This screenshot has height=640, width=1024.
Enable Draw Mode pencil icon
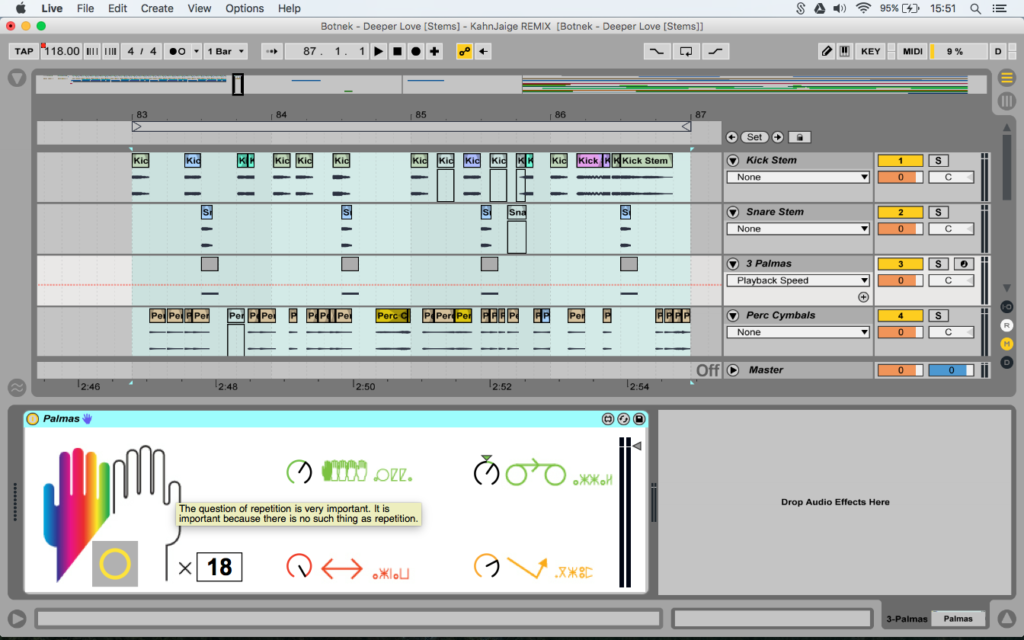tap(826, 51)
